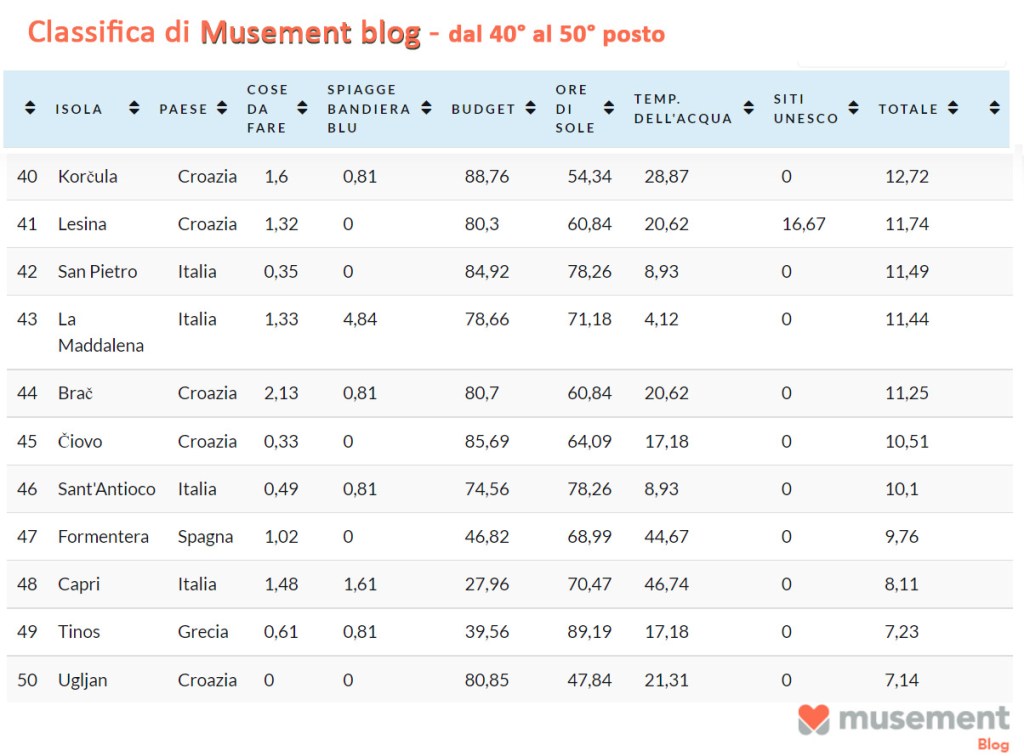Select the La Maddalena island cell
The width and height of the screenshot is (1024, 756).
(100, 332)
